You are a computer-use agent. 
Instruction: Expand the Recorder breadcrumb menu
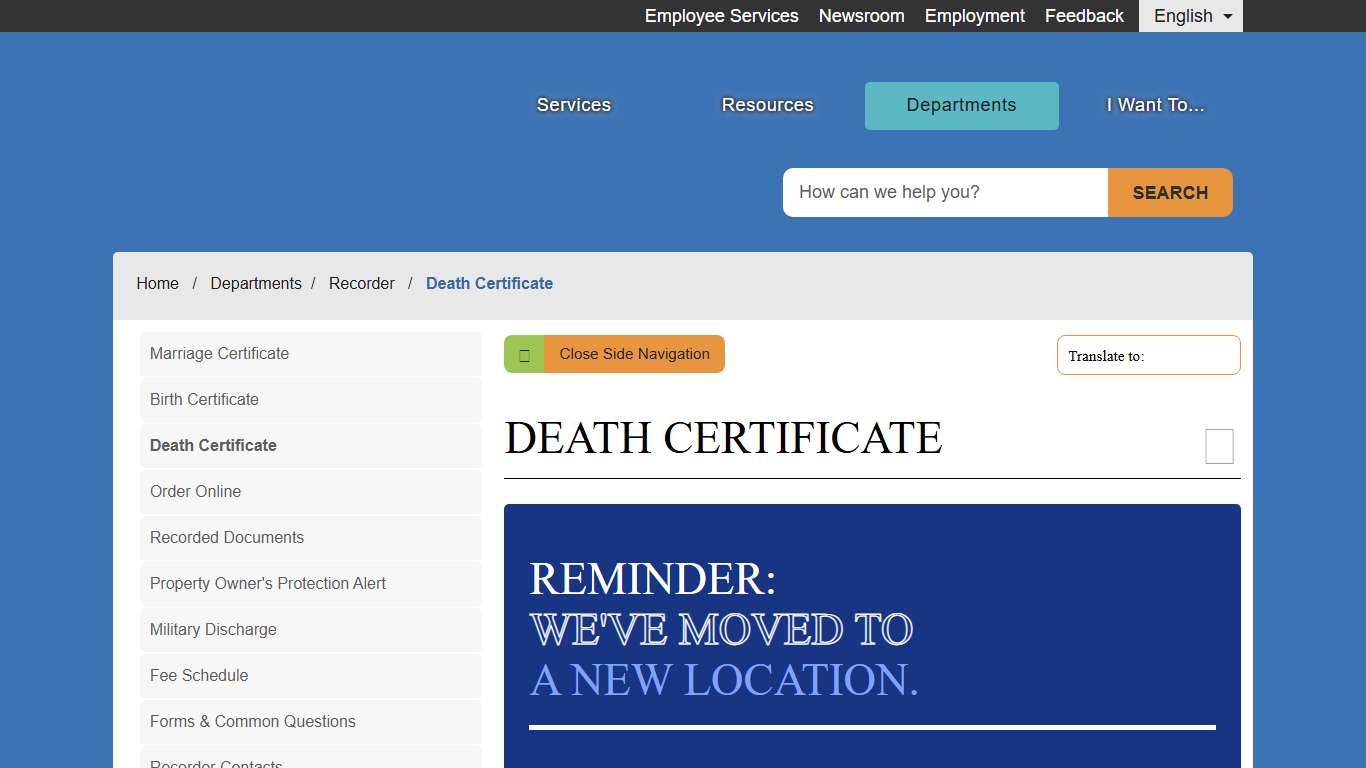click(362, 283)
